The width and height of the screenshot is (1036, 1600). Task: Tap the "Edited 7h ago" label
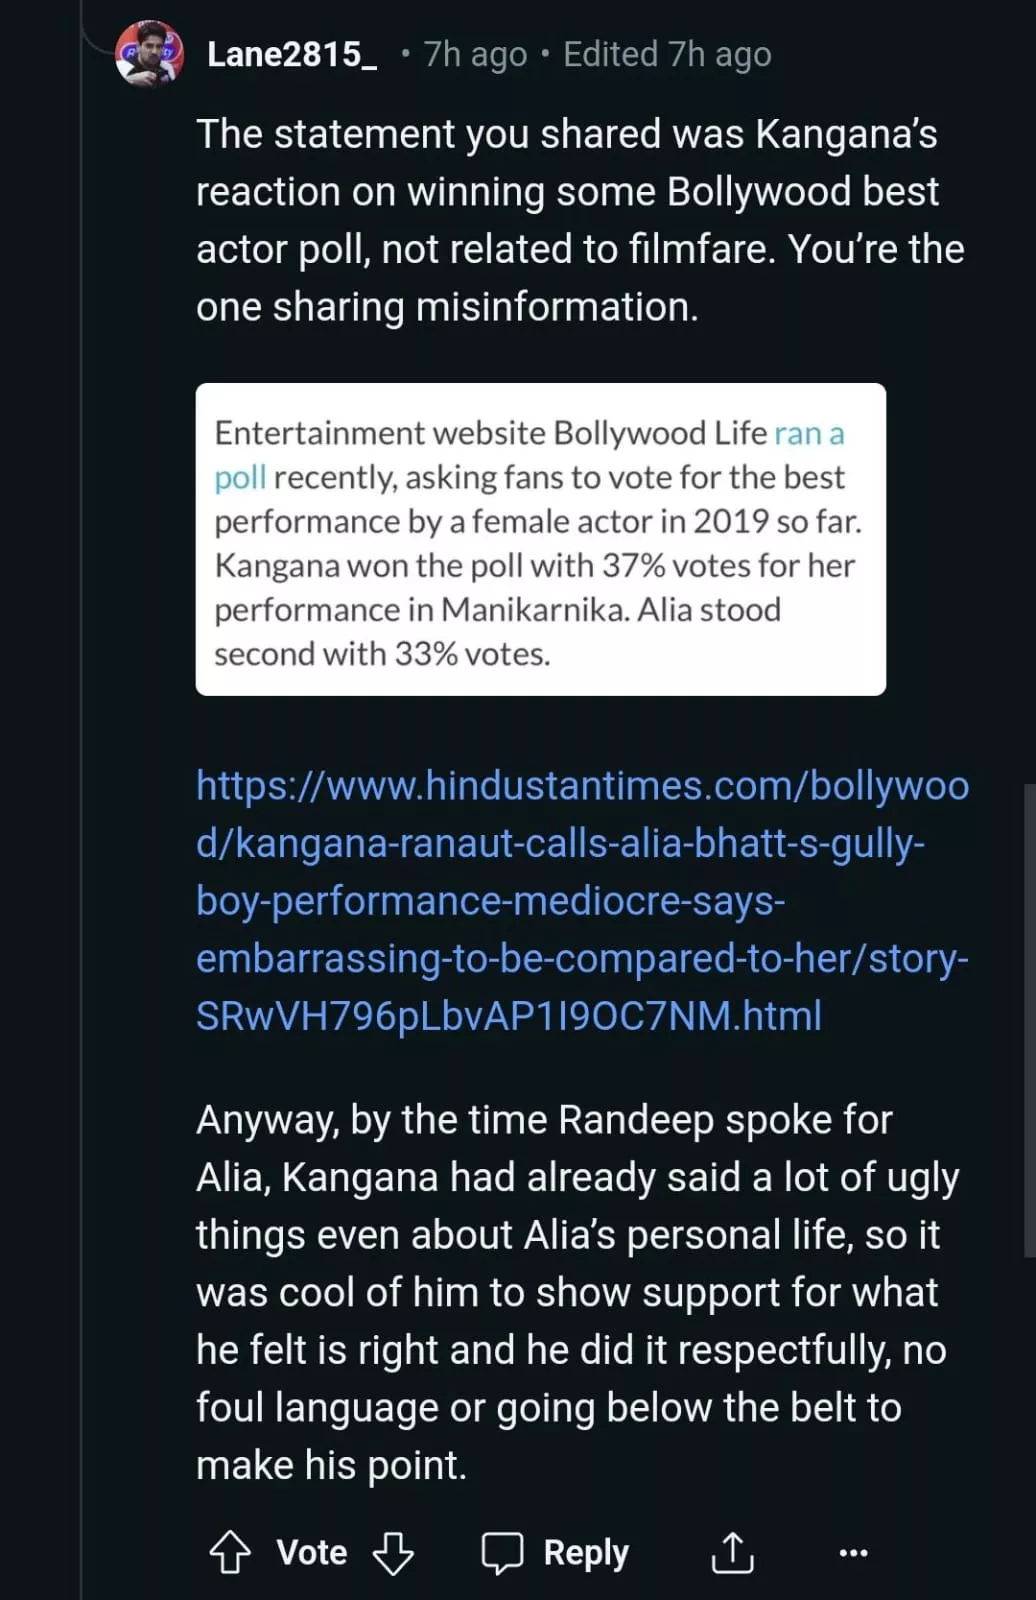point(667,54)
